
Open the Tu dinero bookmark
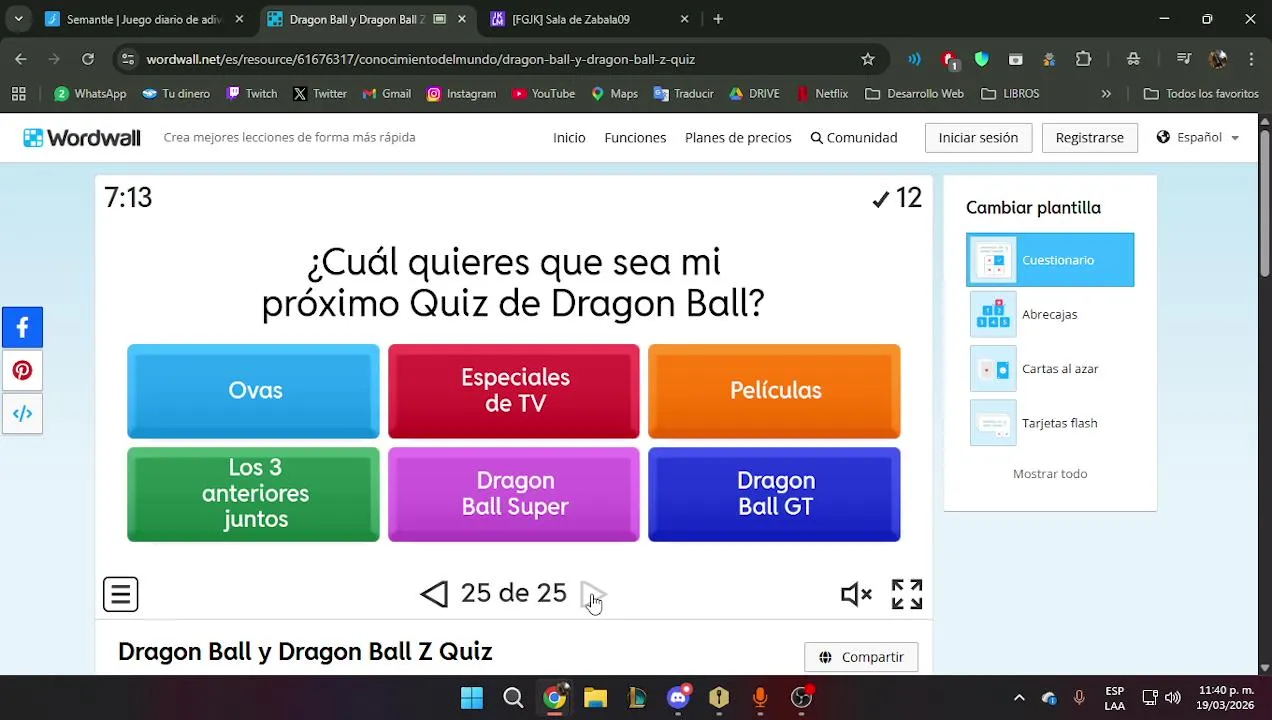[176, 94]
